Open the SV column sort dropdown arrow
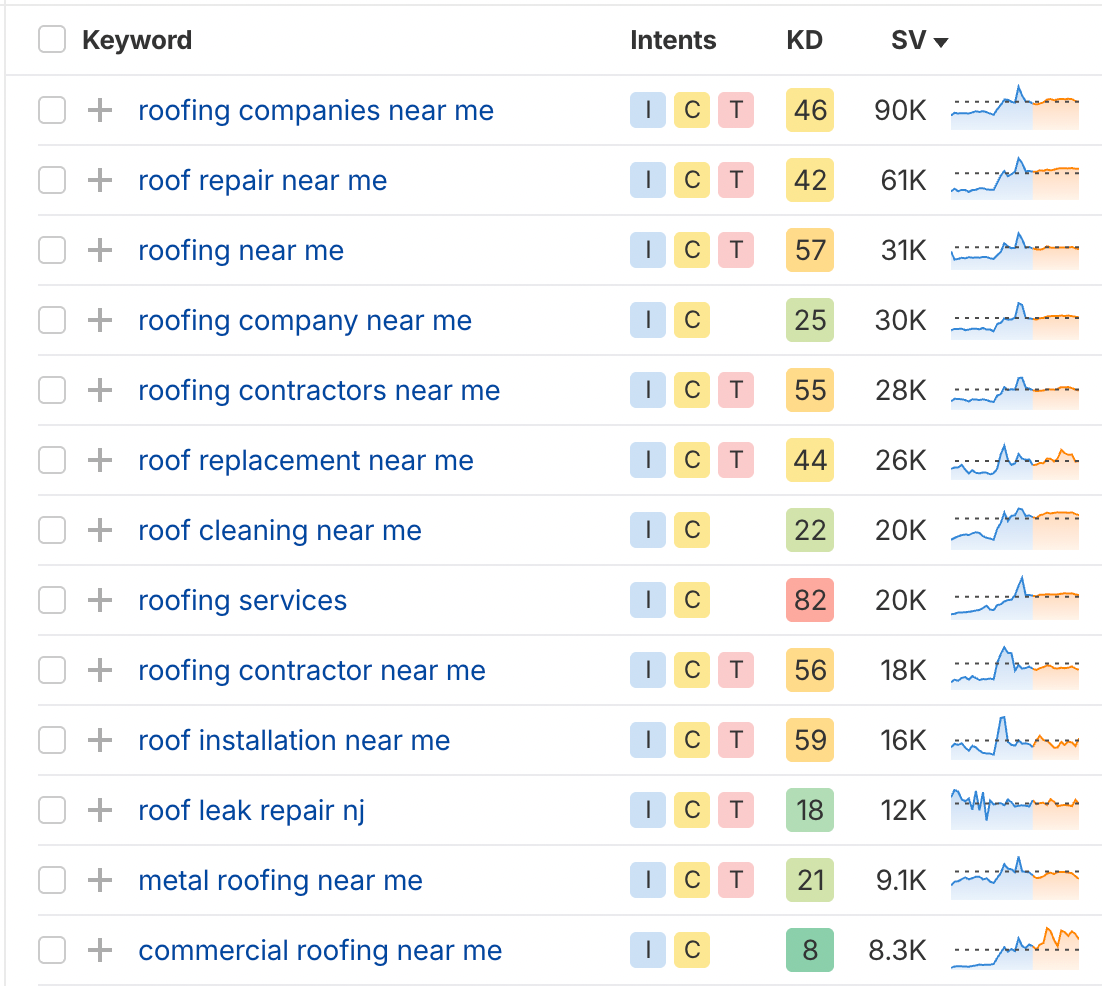This screenshot has height=986, width=1102. pos(941,41)
